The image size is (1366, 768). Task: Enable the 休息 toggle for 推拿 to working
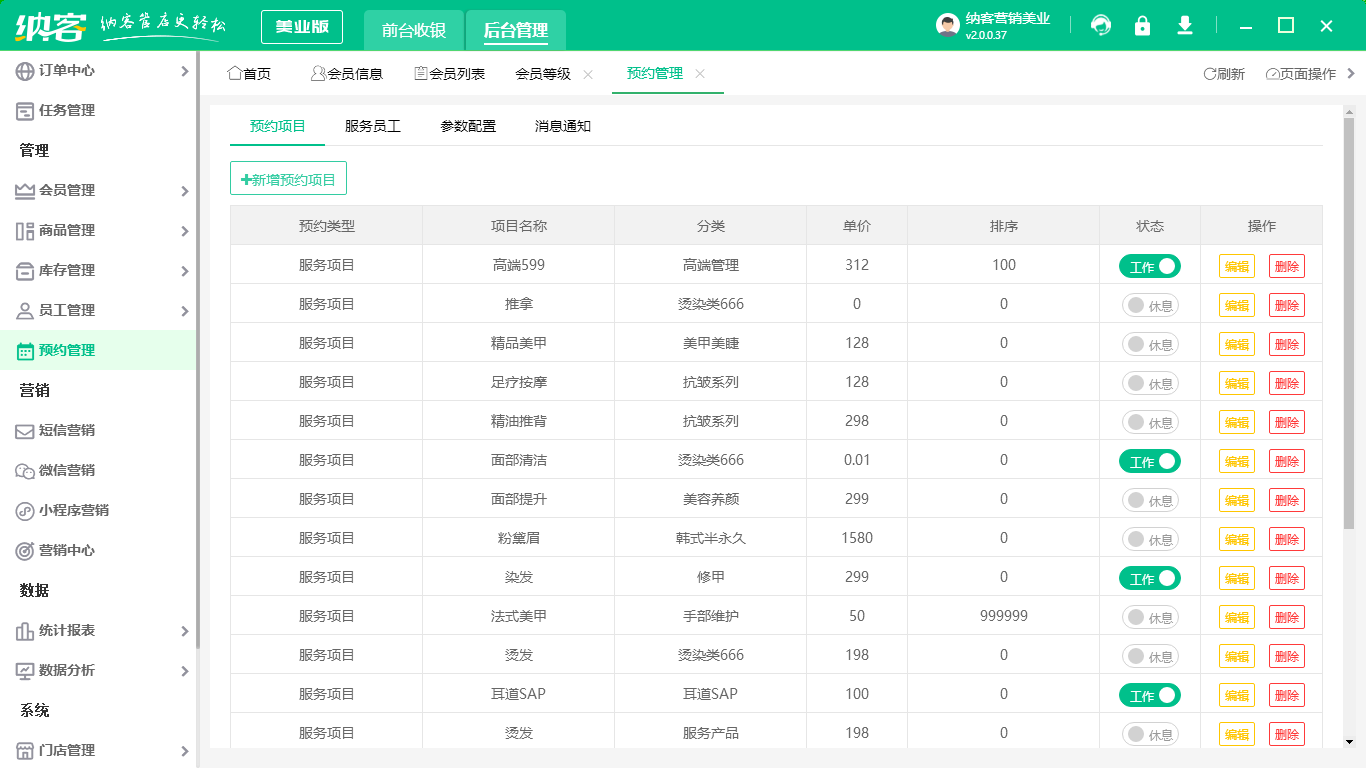(1150, 304)
